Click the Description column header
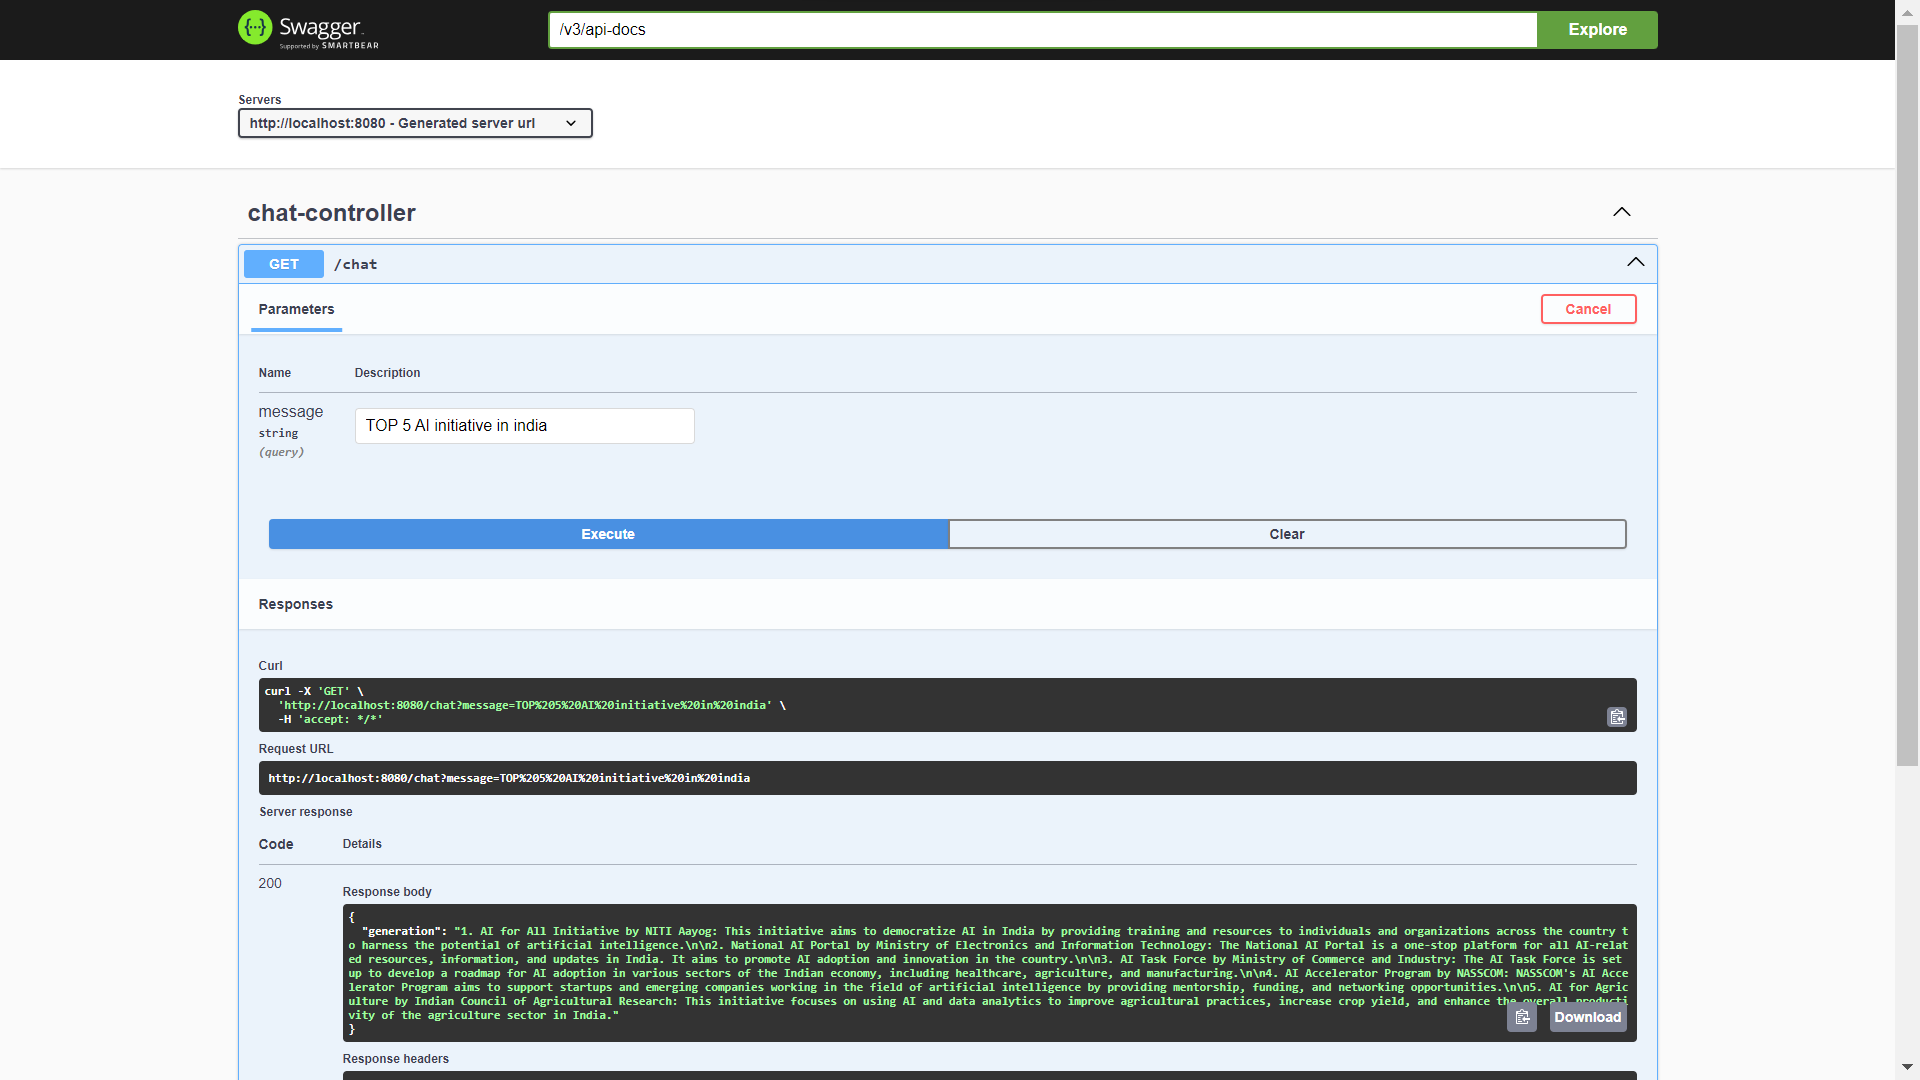 387,373
